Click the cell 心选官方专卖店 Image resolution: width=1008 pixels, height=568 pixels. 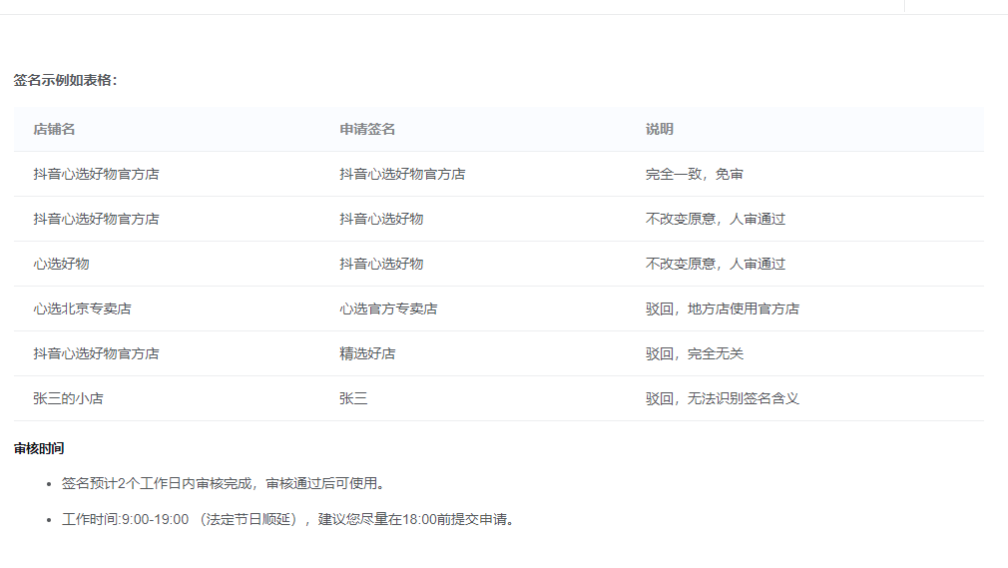point(388,309)
